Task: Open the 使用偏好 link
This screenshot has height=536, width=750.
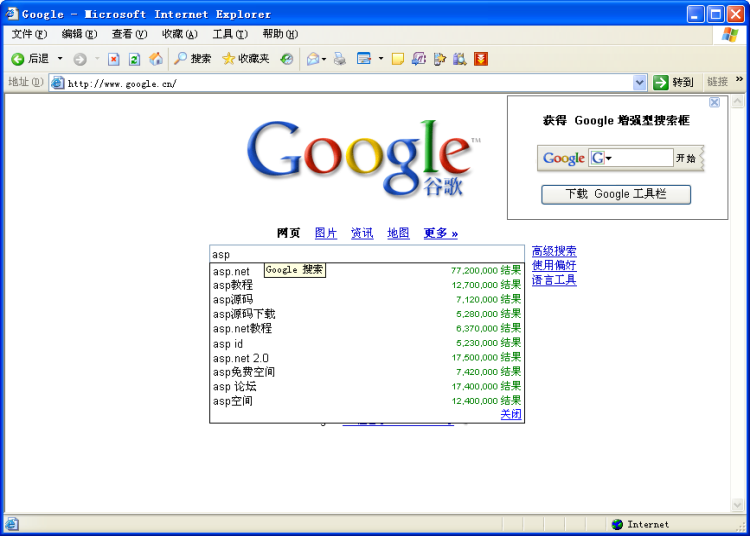Action: (x=554, y=265)
